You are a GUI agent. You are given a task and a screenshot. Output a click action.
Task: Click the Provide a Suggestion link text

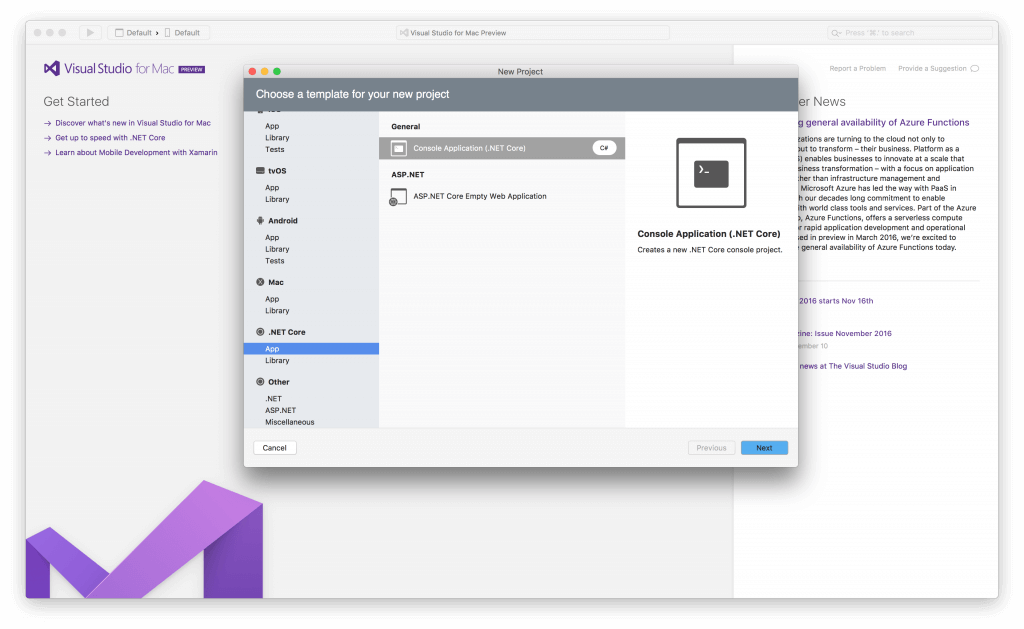coord(932,69)
